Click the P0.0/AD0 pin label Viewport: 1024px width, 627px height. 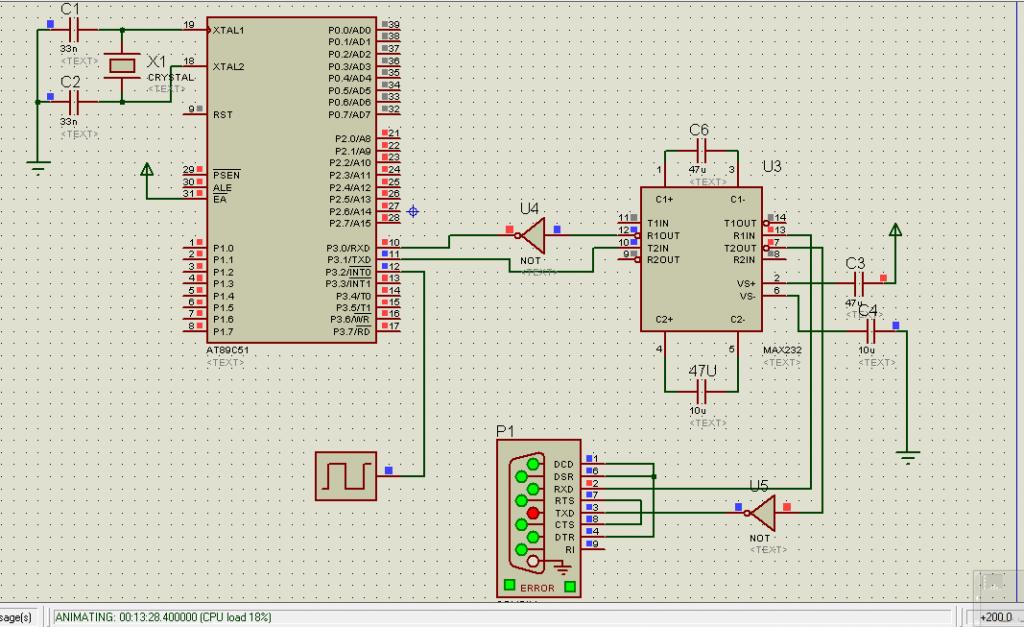coord(349,30)
